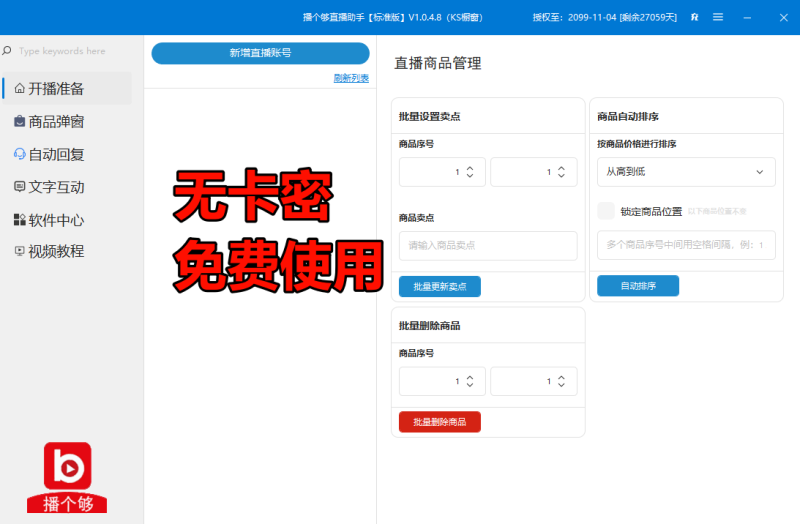
Task: Increase second 商品序号 under 批量设置卖点
Action: (x=561, y=168)
